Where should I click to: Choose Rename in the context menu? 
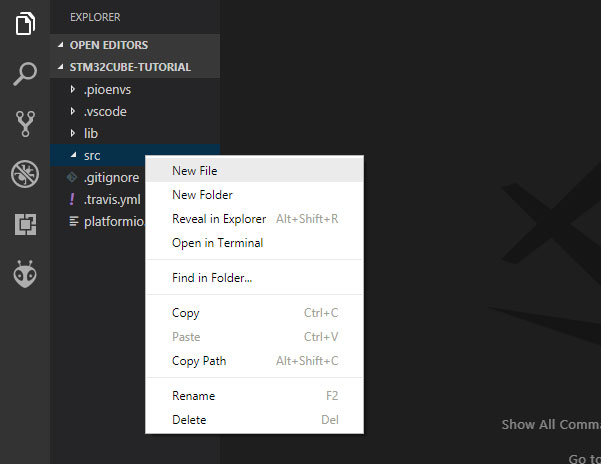[193, 396]
